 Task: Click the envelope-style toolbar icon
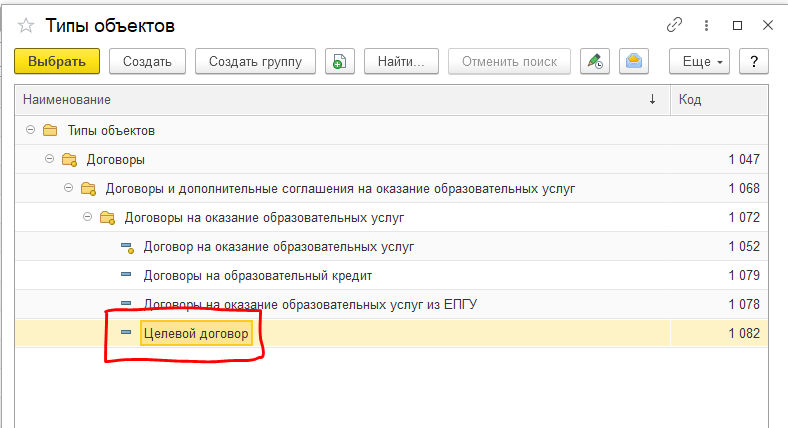pyautogui.click(x=633, y=61)
